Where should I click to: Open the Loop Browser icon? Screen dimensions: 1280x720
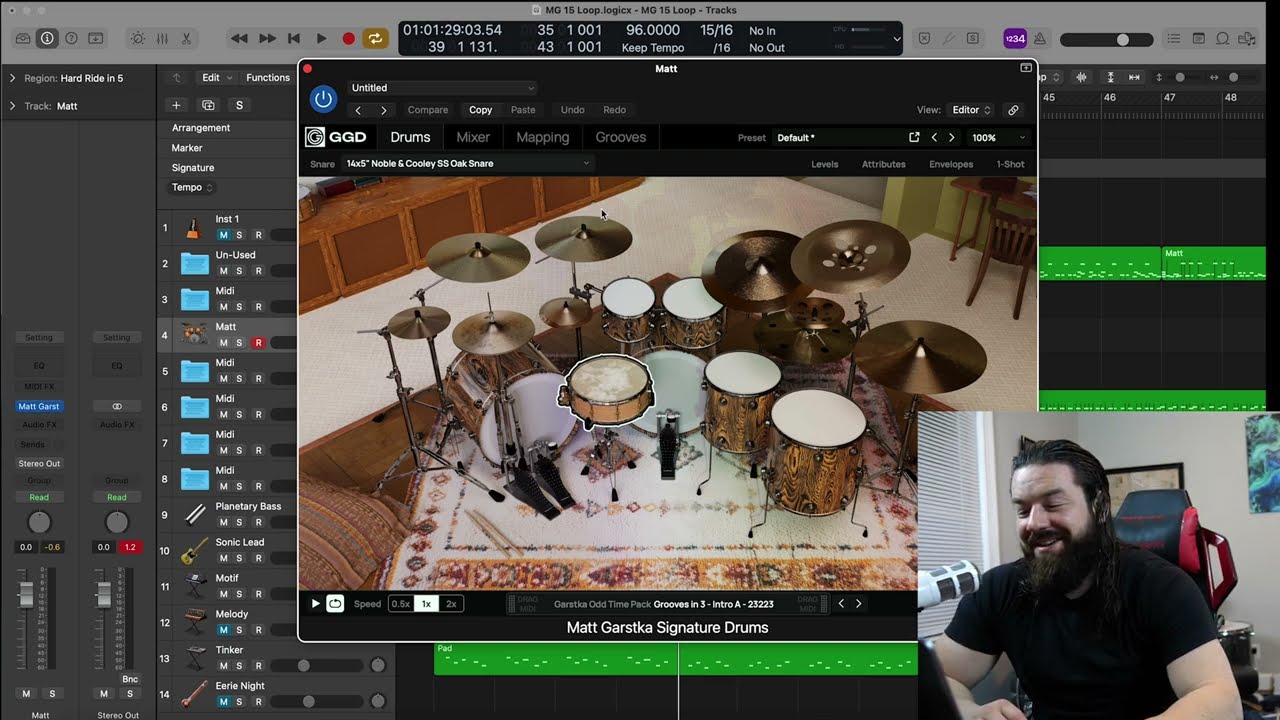tap(1222, 38)
